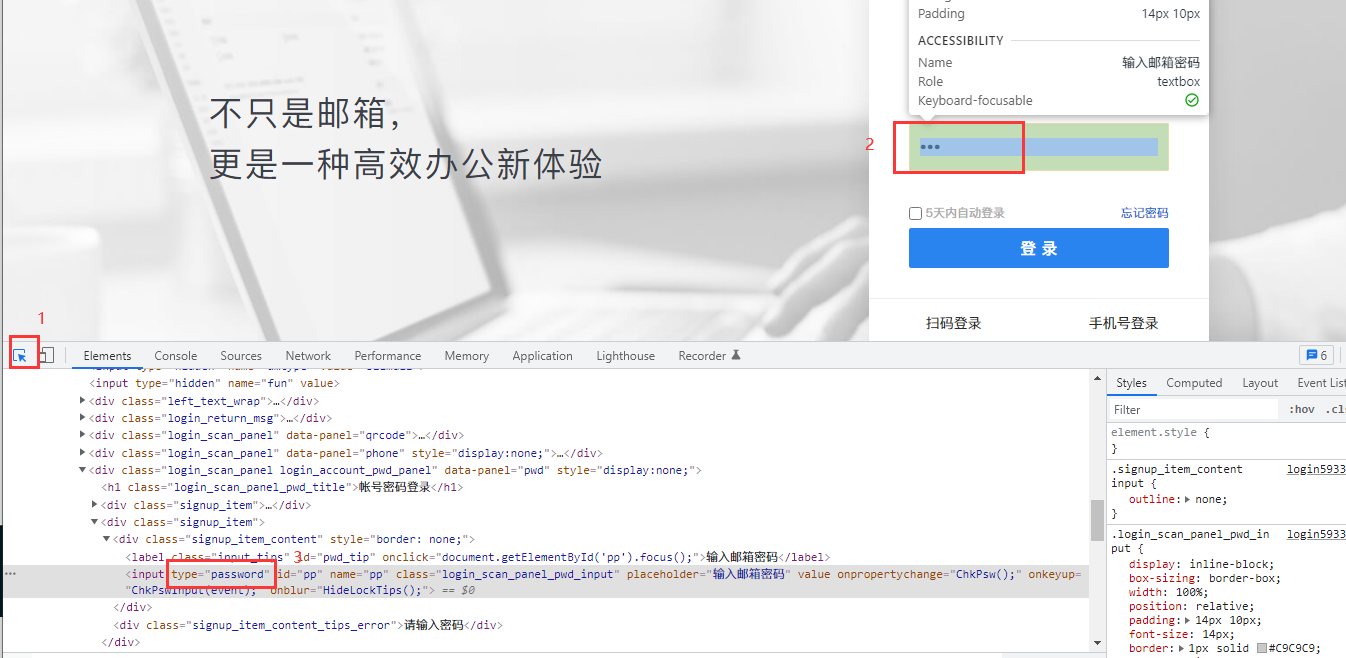
Task: Click the box-sizing: border-box declaration
Action: pos(1204,578)
